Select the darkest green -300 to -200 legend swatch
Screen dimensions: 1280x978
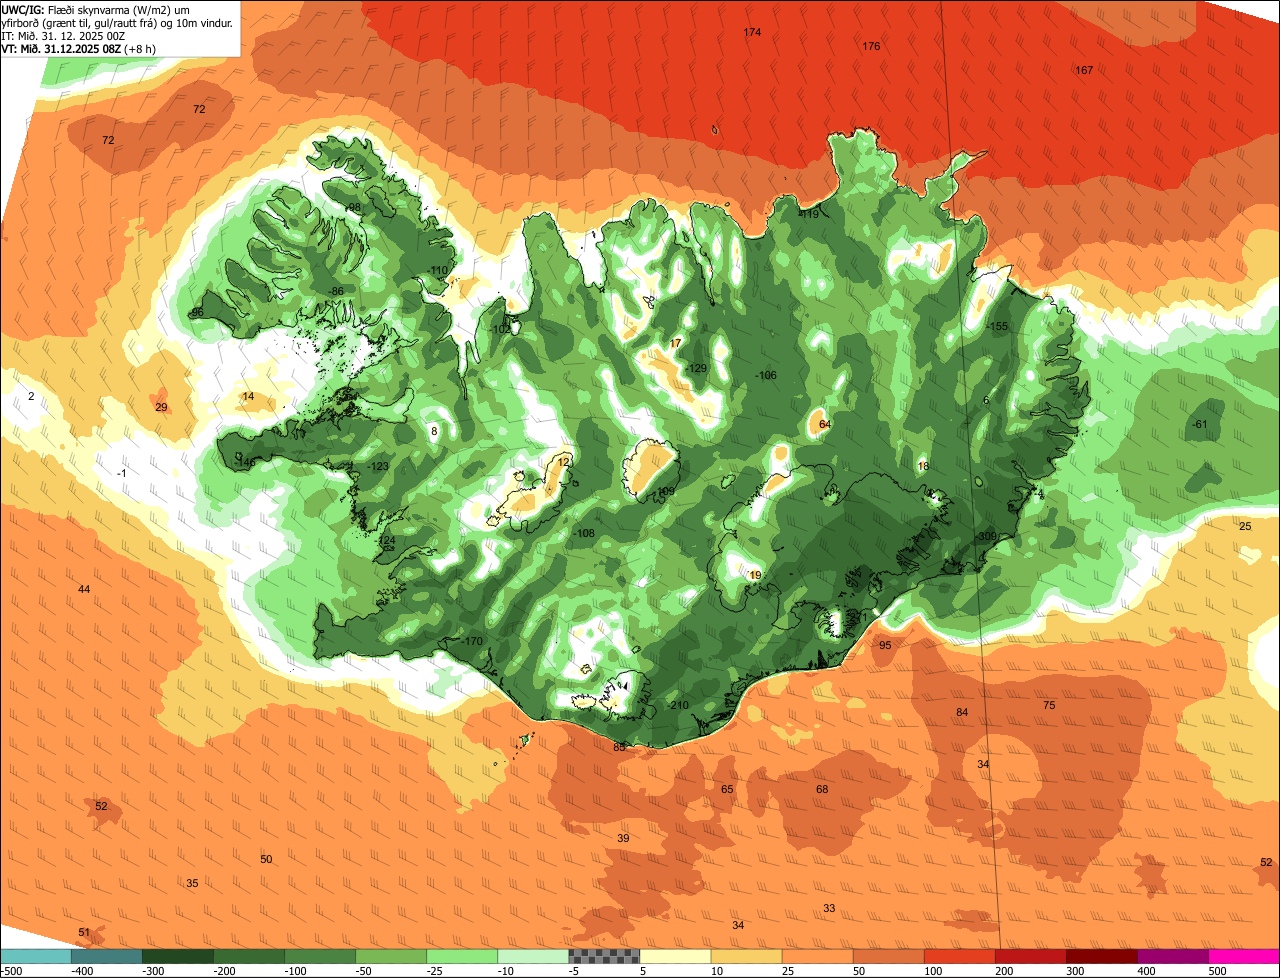[x=177, y=956]
